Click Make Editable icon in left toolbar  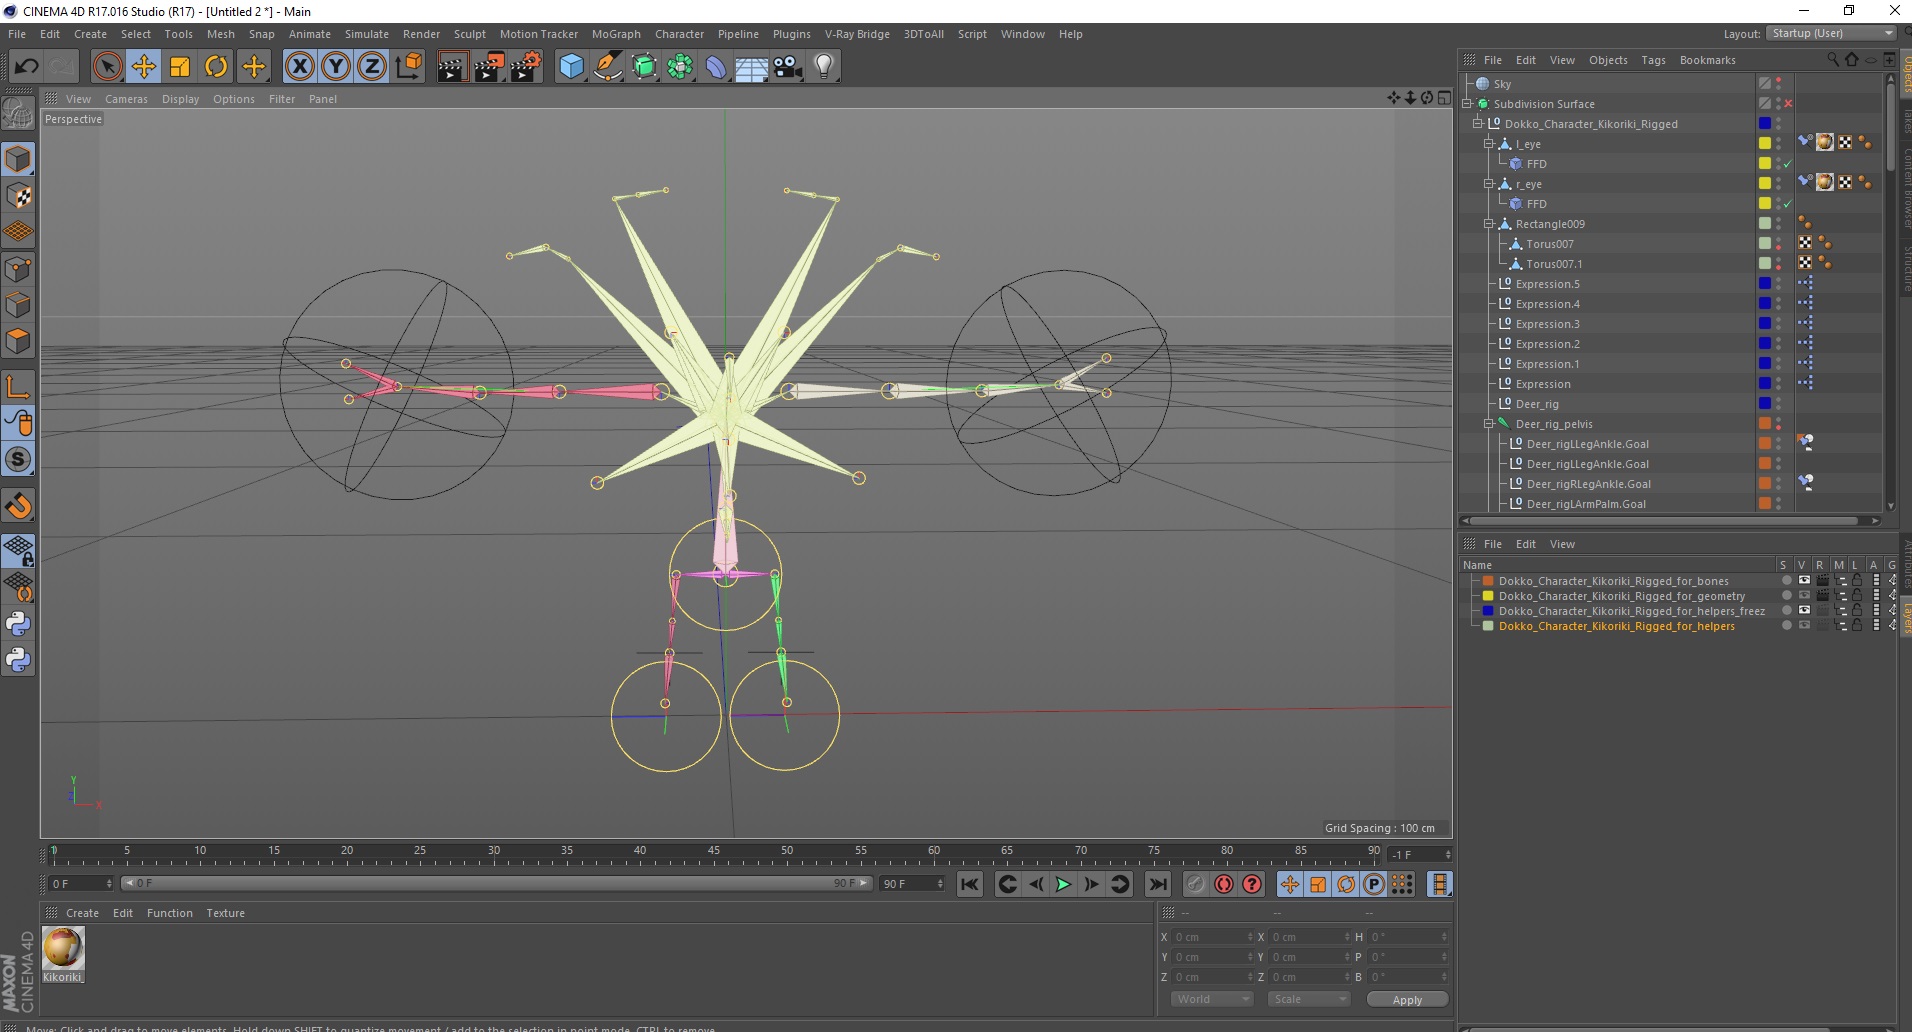click(18, 114)
